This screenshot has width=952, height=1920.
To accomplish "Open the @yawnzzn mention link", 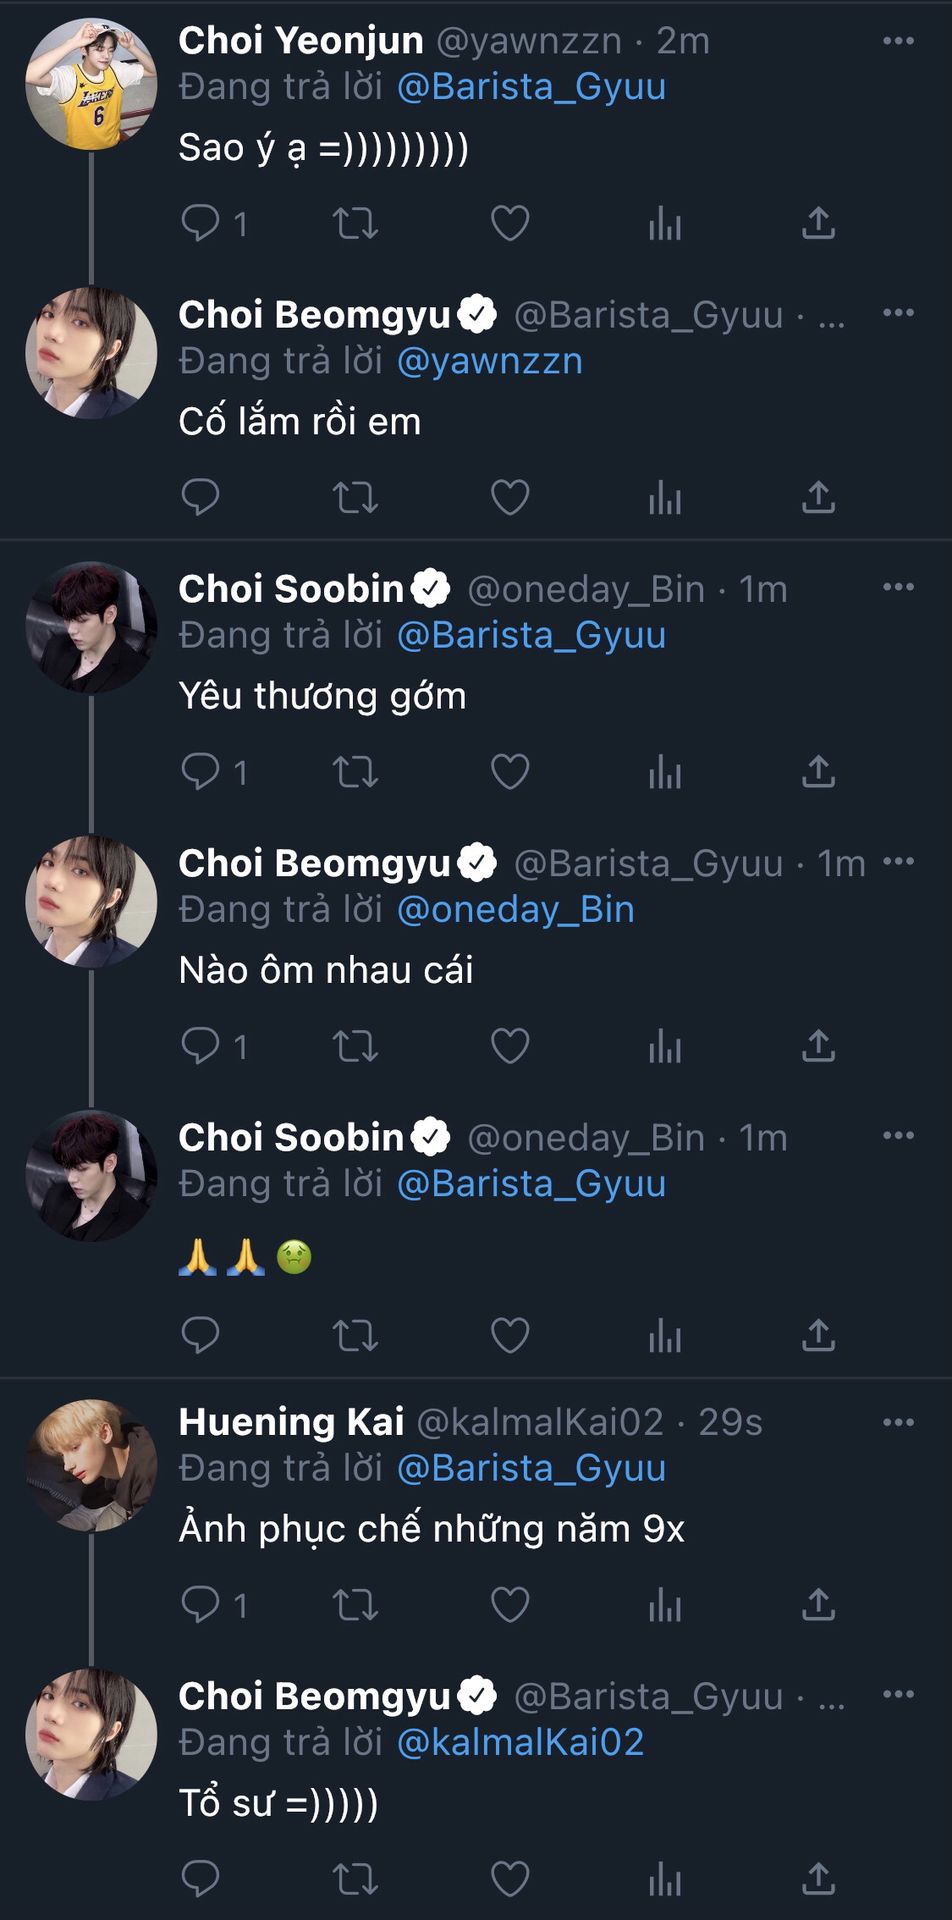I will coord(490,361).
